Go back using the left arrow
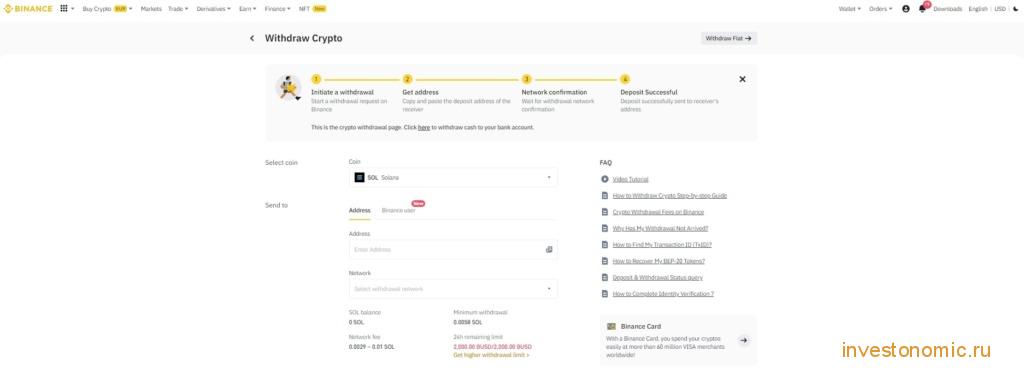The width and height of the screenshot is (1024, 369). (252, 39)
